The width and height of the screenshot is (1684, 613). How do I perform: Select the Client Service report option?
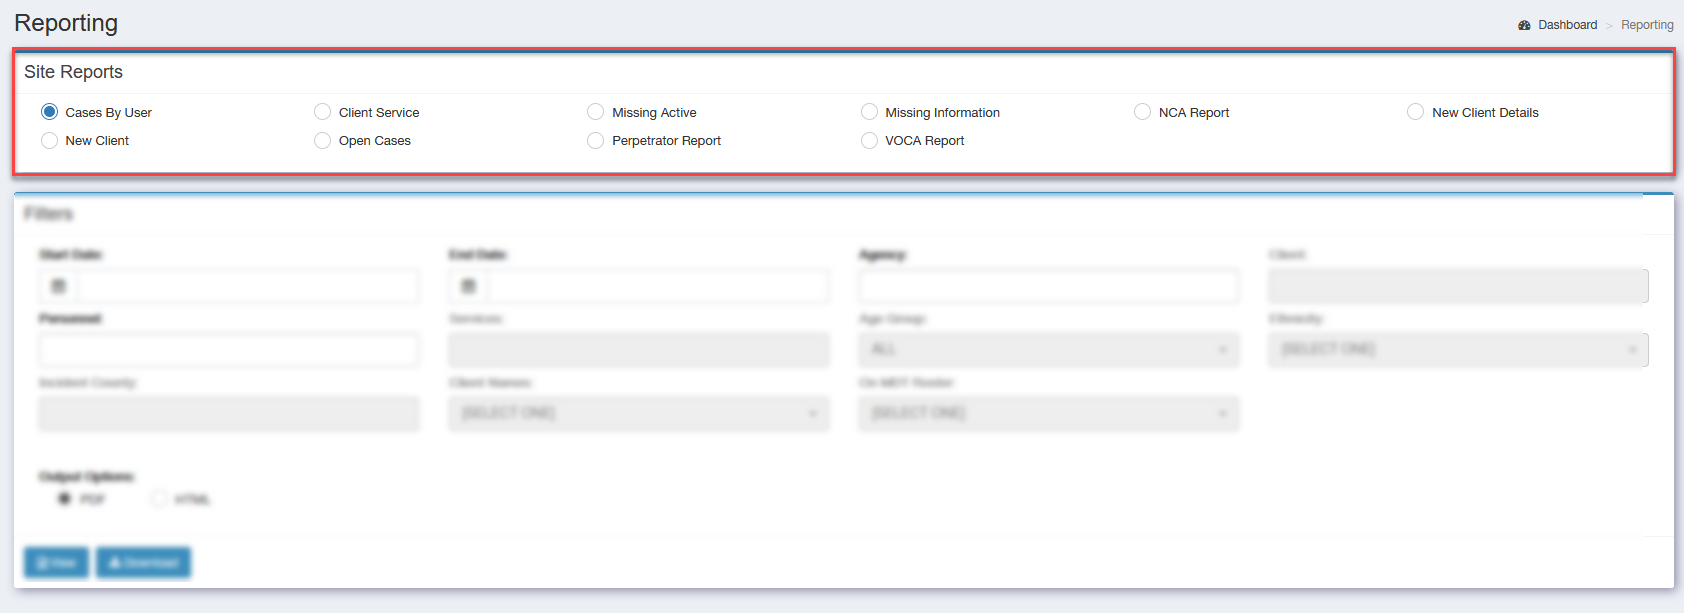click(x=322, y=112)
